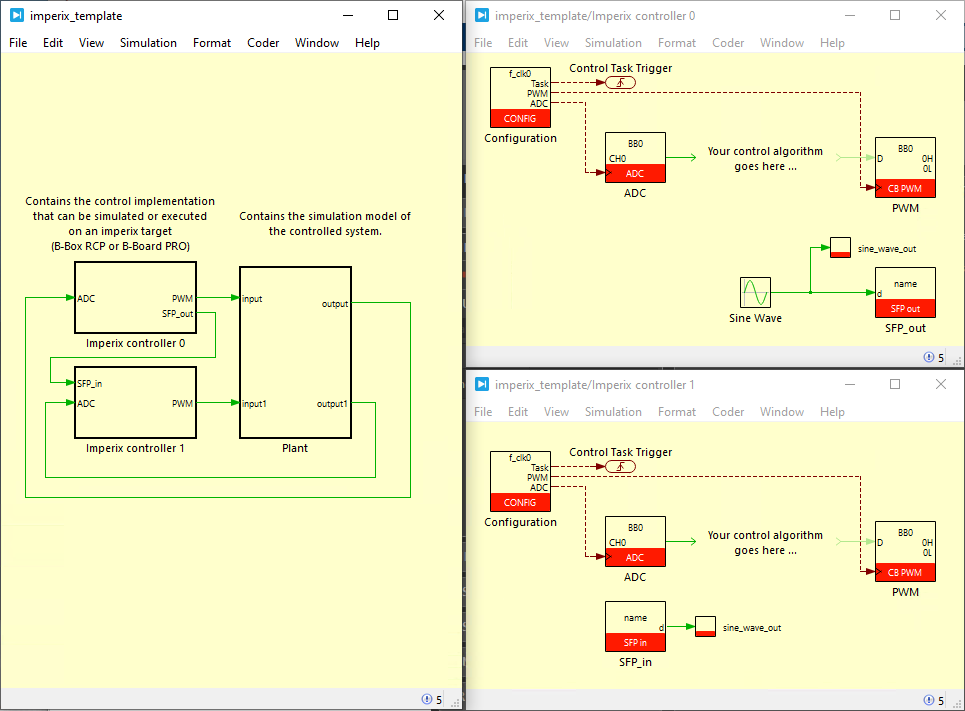
Task: Click PLECS icon in controller 0 title bar
Action: point(482,15)
